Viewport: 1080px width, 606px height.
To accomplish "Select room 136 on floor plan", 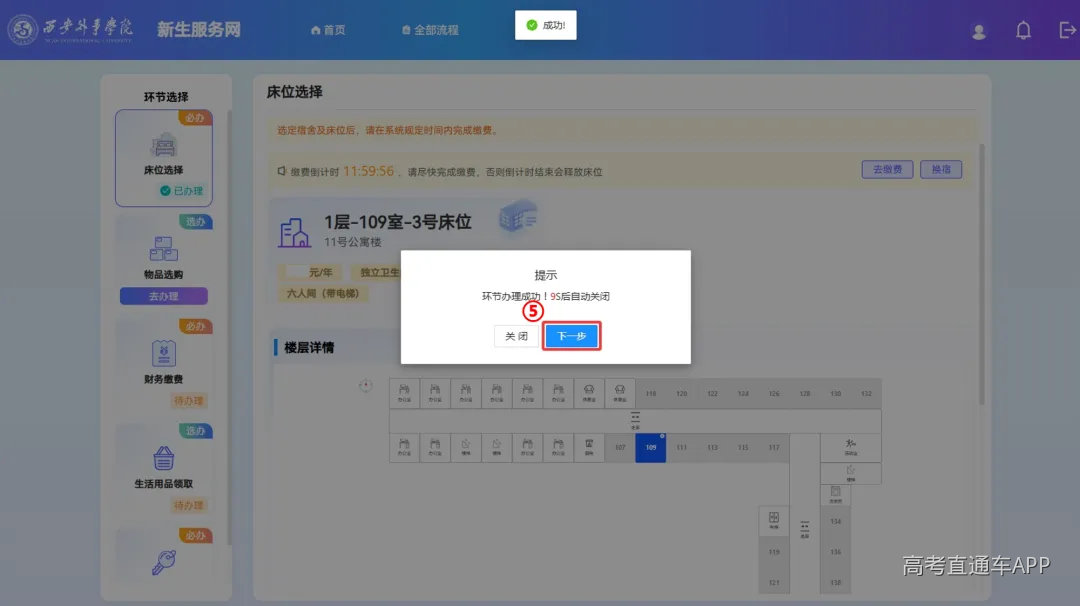I will tap(835, 552).
